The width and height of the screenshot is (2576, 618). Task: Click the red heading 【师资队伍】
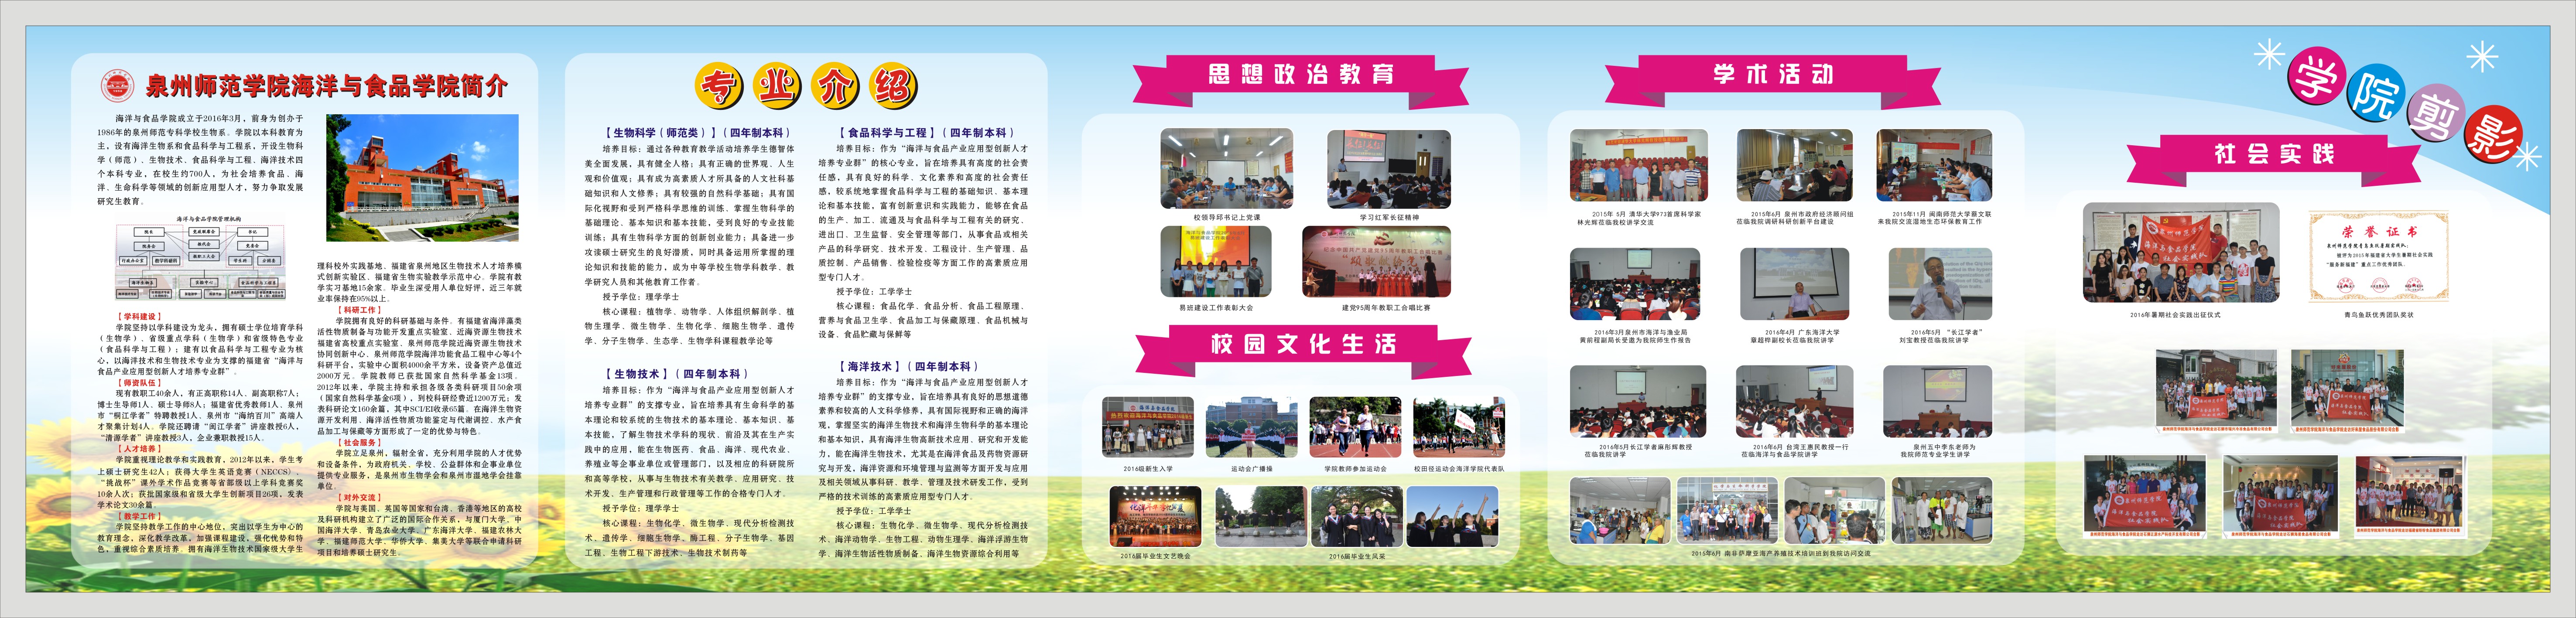139,383
